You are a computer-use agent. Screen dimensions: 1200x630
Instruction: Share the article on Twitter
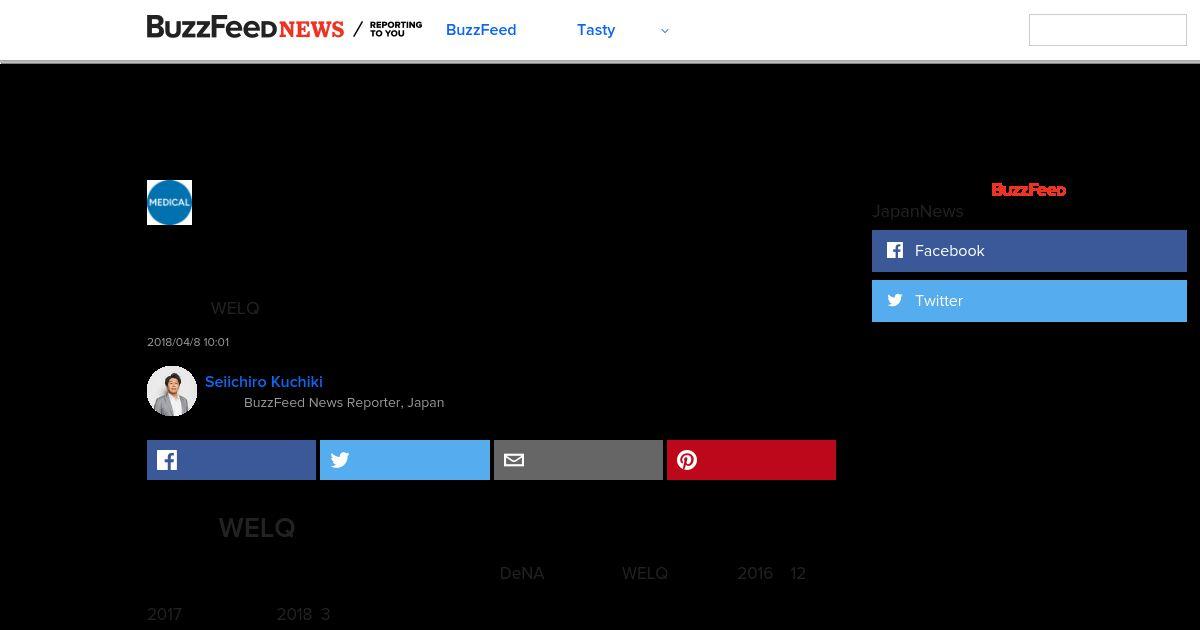click(x=405, y=460)
